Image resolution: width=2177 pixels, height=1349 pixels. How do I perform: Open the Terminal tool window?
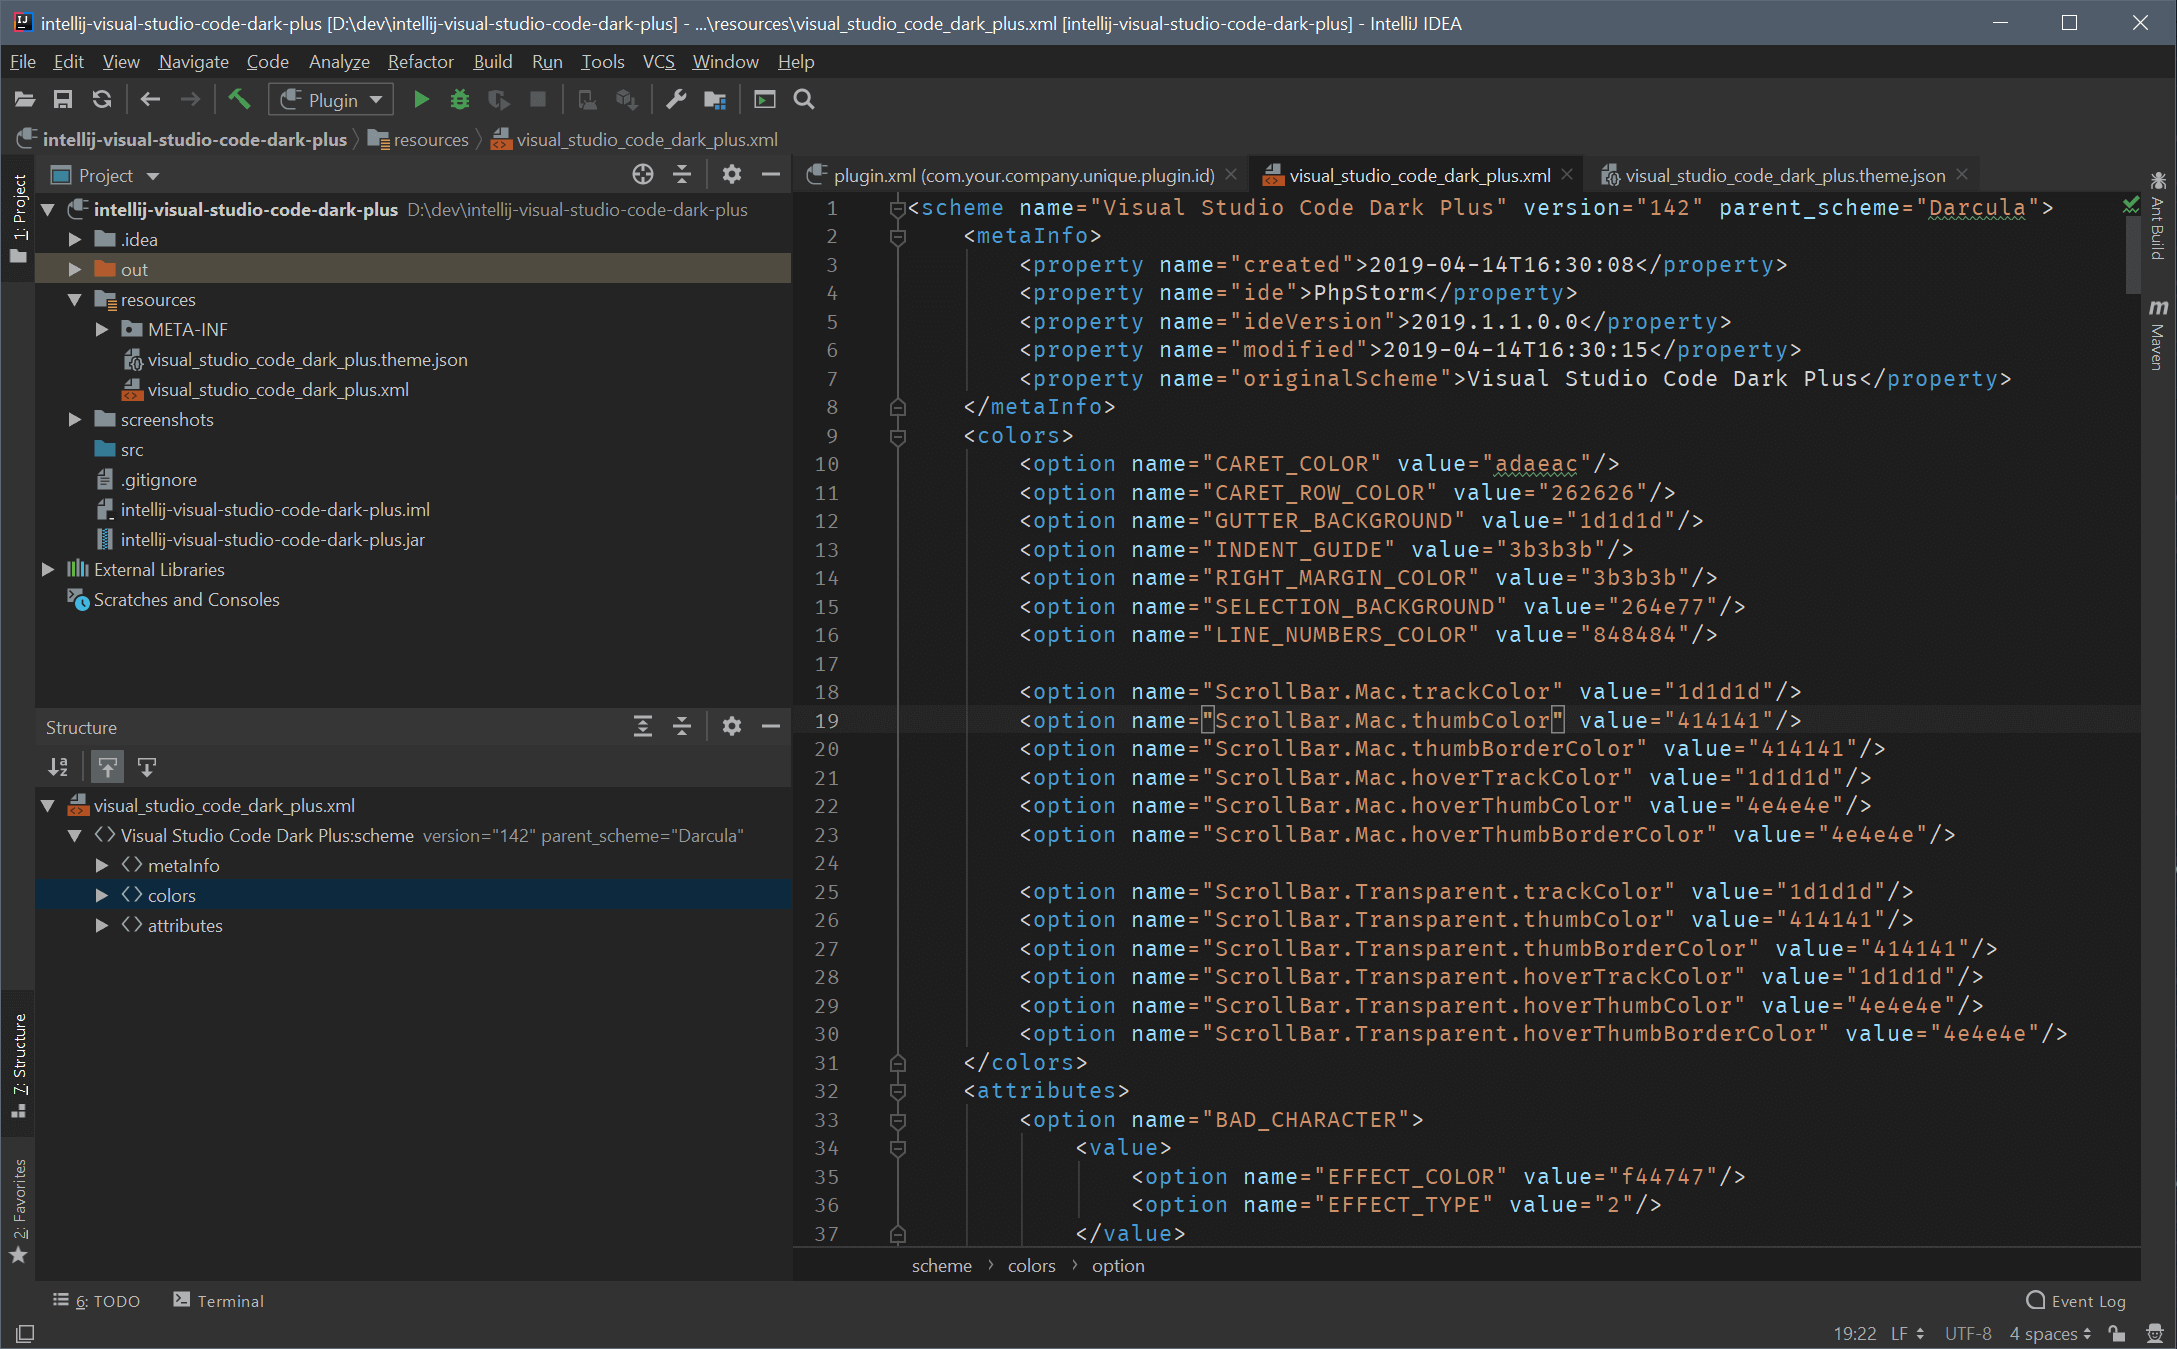tap(219, 1300)
